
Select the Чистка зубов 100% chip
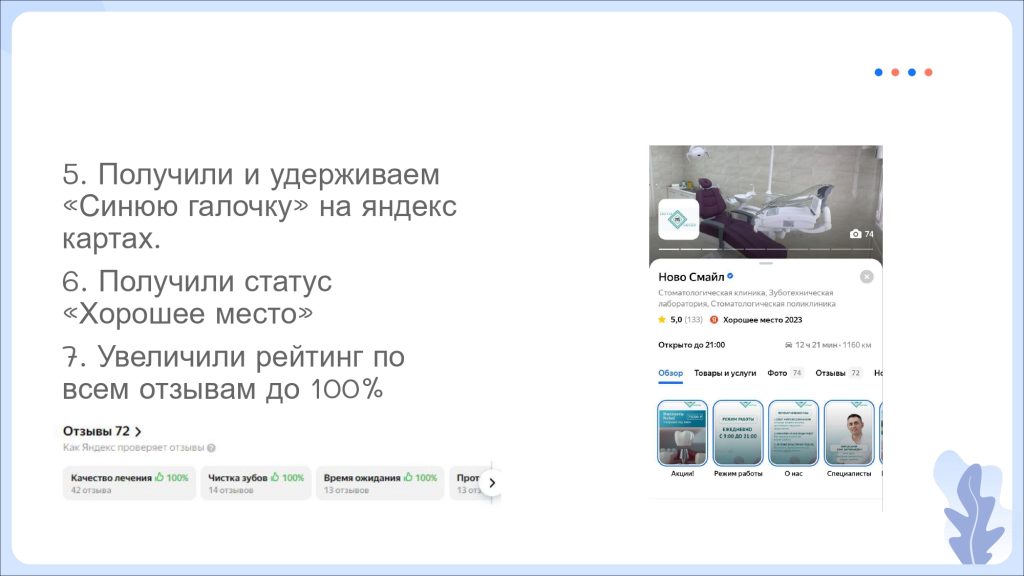tap(255, 483)
